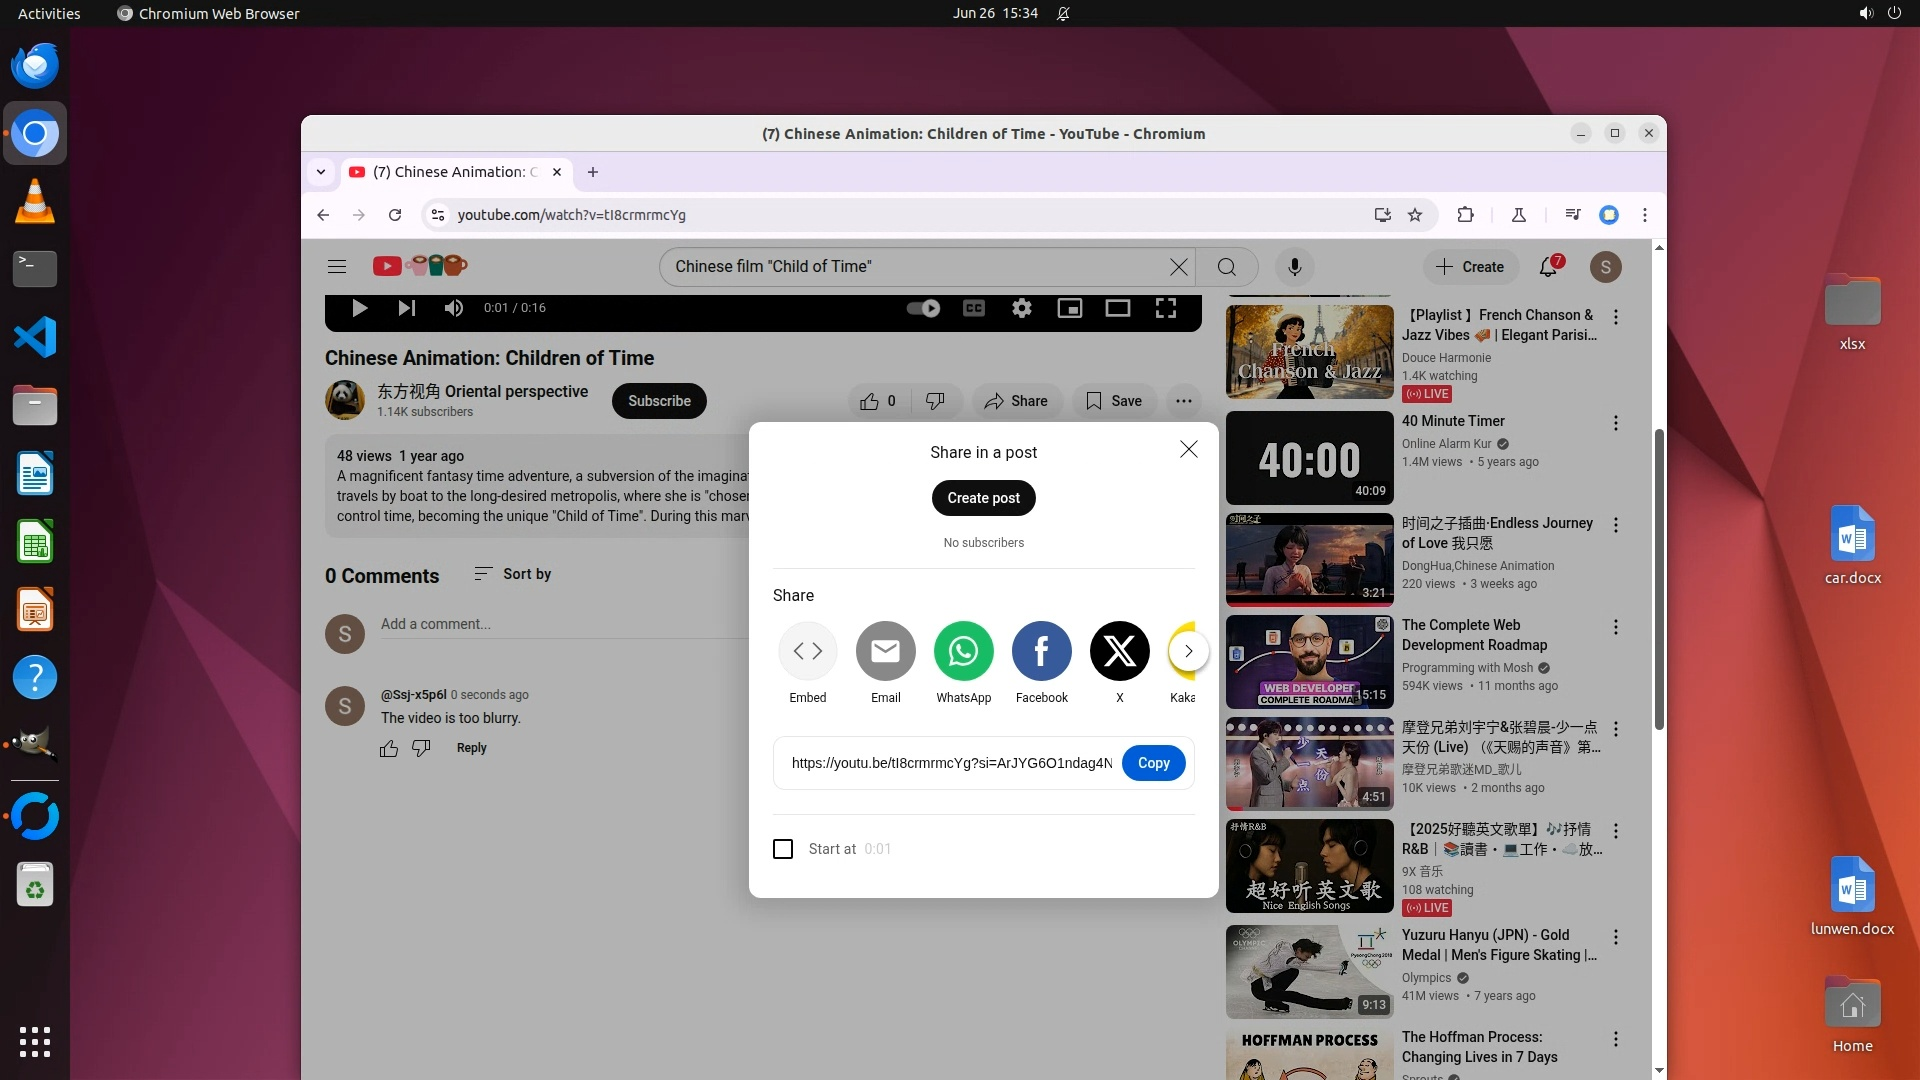The width and height of the screenshot is (1920, 1080).
Task: Toggle closed captions CC button
Action: 973,308
